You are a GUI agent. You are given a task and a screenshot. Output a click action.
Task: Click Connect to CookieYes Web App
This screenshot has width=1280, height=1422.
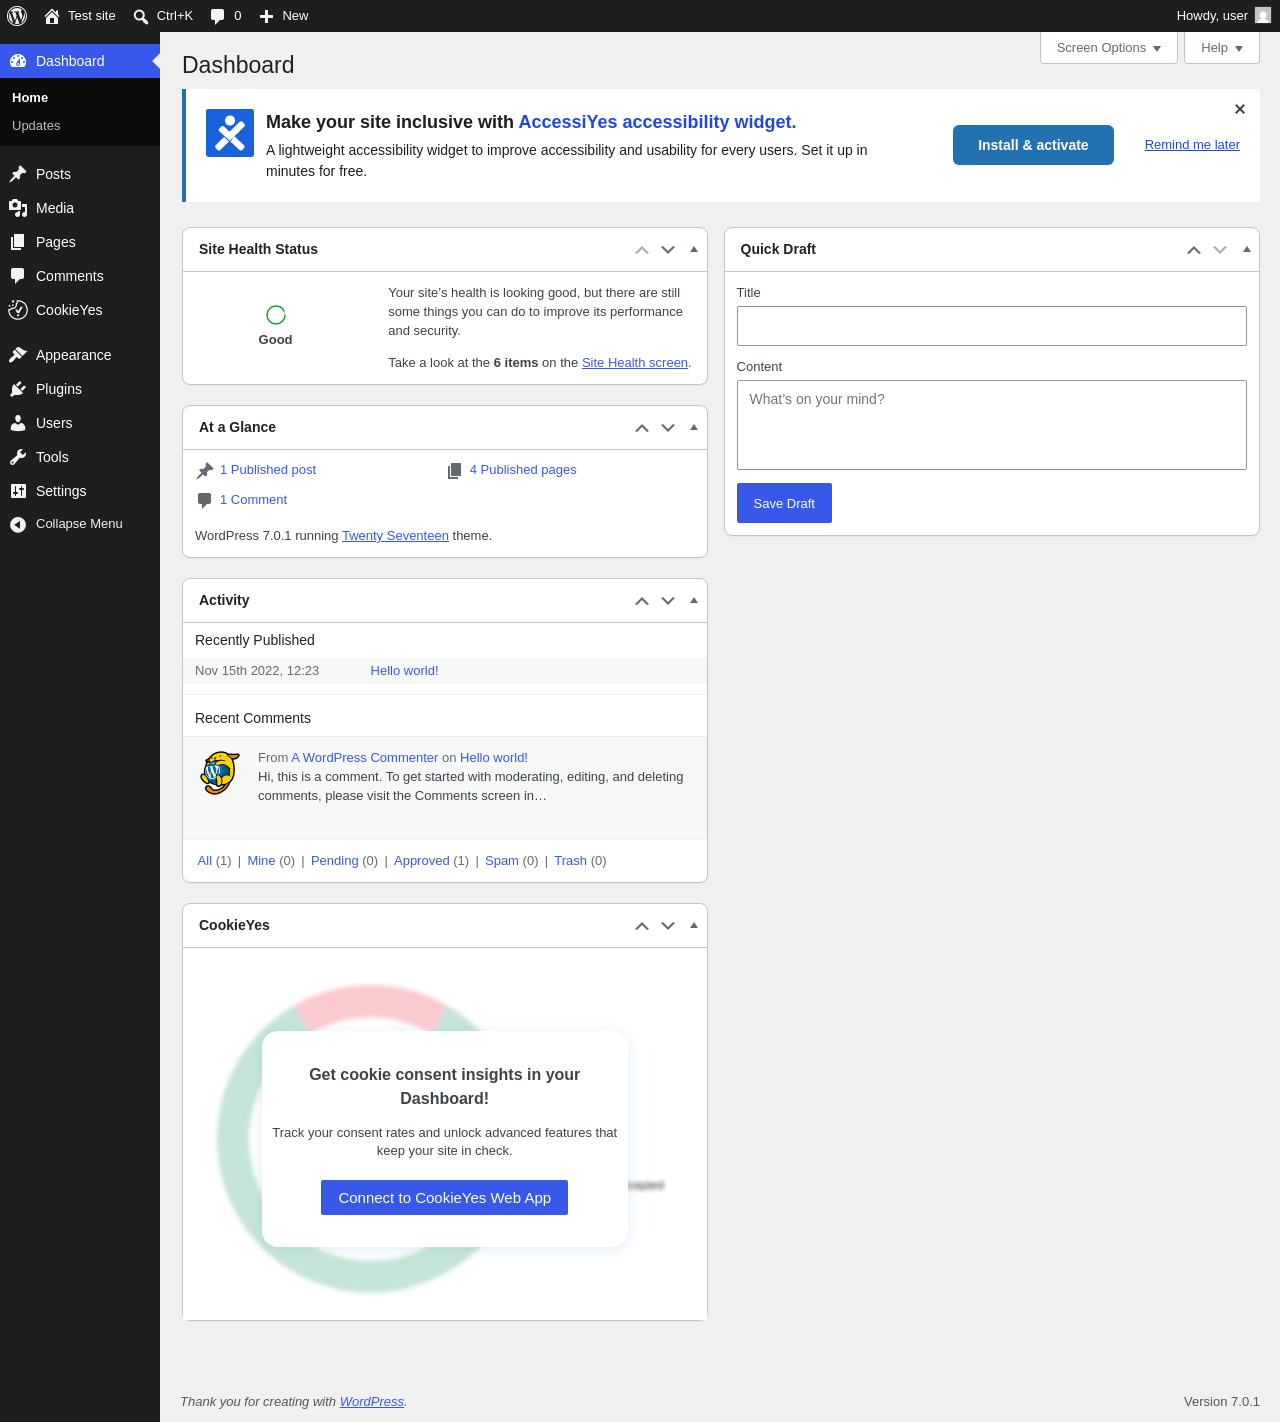click(444, 1198)
